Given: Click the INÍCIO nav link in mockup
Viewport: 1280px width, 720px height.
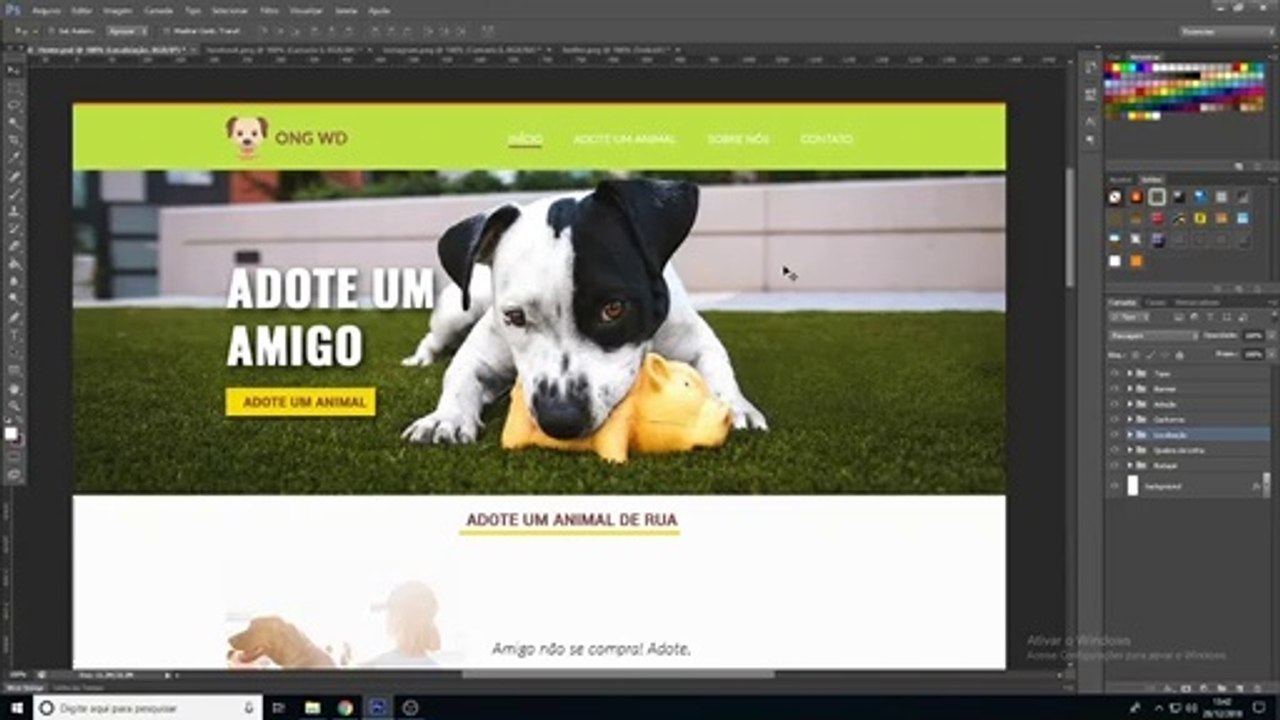Looking at the screenshot, I should (525, 139).
